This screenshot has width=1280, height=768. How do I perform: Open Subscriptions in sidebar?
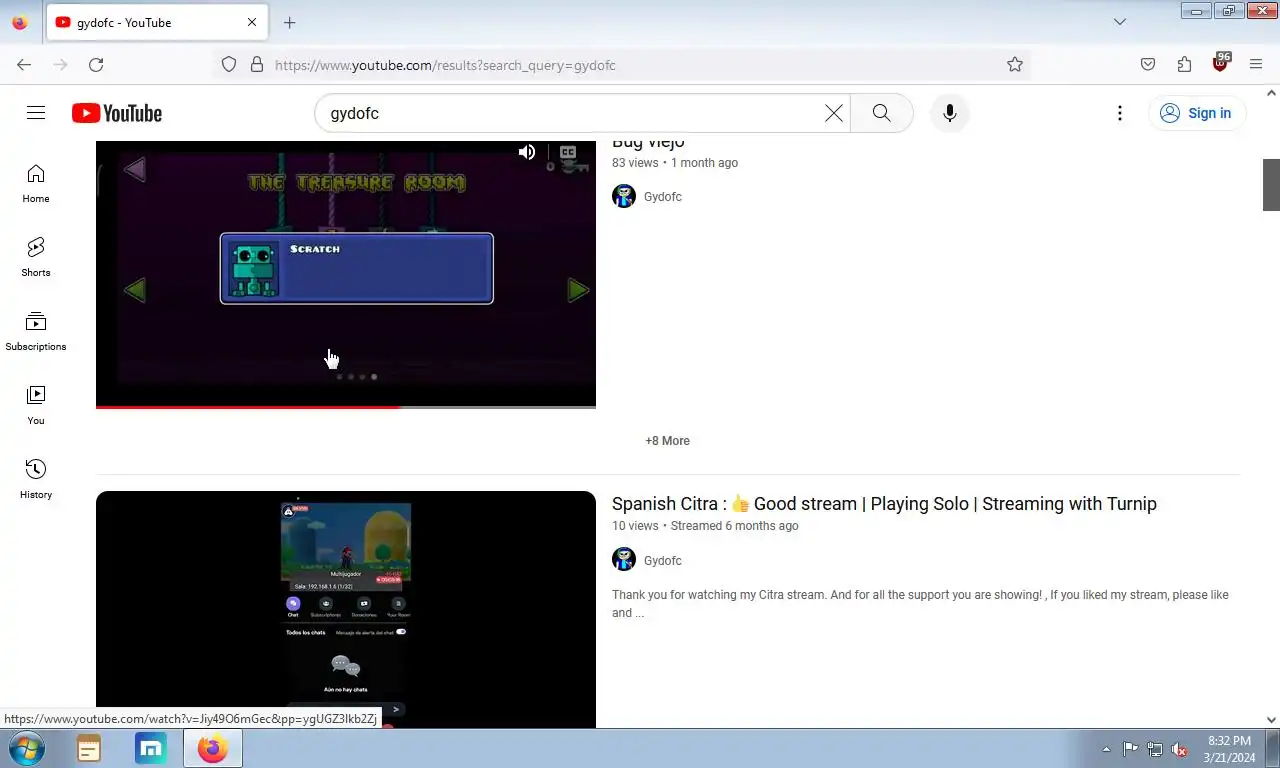pyautogui.click(x=36, y=332)
